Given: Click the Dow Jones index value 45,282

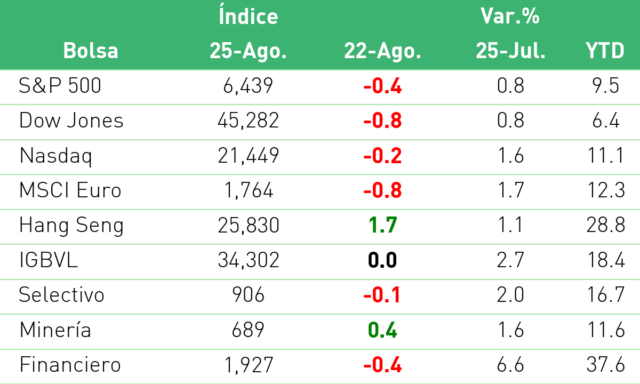Looking at the screenshot, I should 248,121.
